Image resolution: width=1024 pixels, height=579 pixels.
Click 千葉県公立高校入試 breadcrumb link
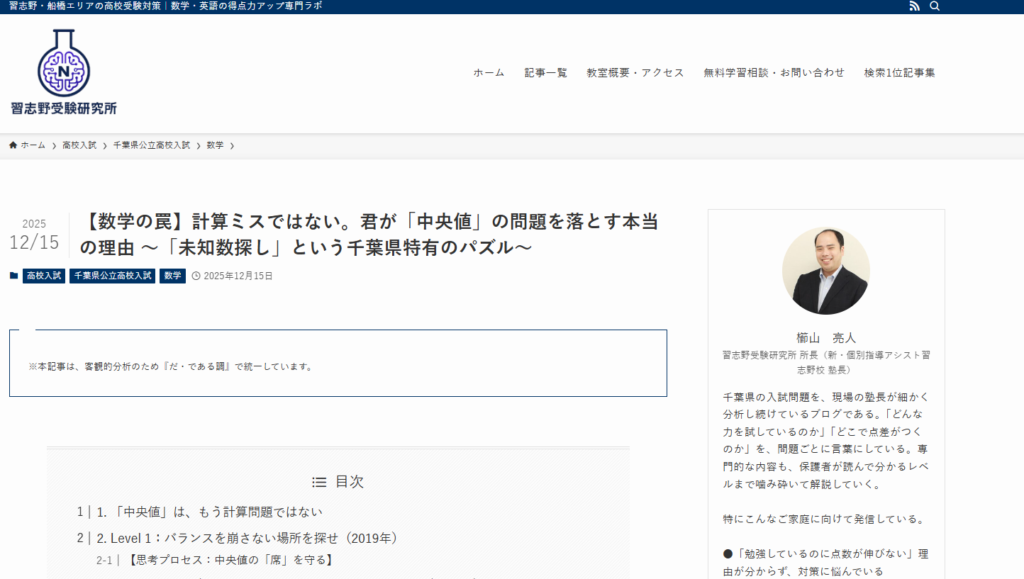click(x=151, y=145)
